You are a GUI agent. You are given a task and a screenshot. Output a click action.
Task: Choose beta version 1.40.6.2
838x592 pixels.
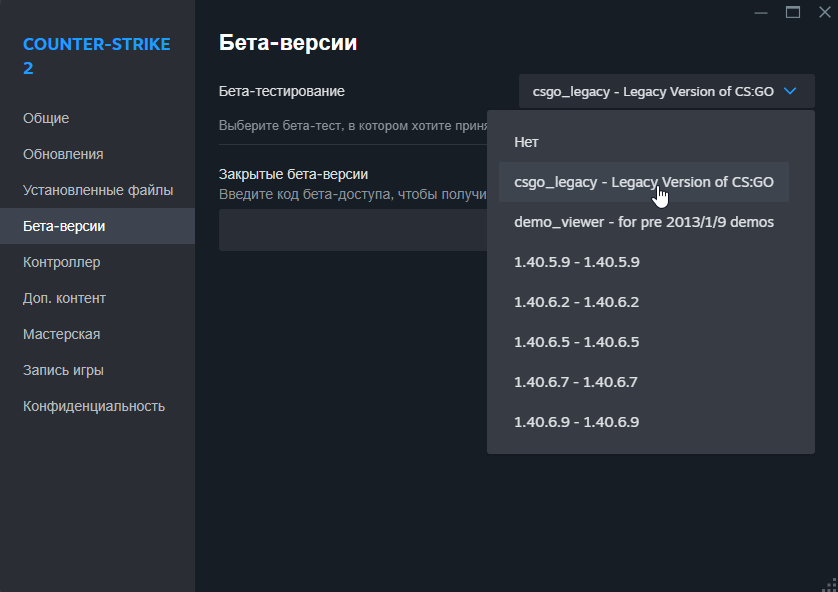(576, 302)
